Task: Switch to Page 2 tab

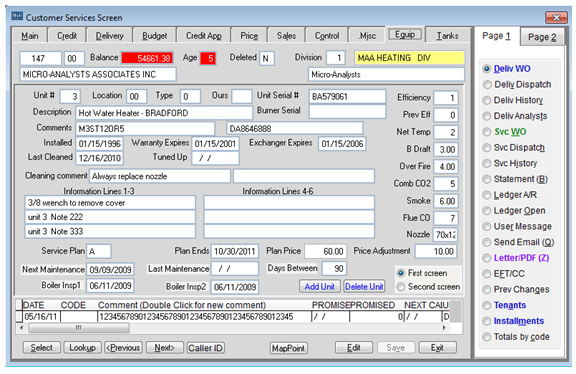Action: pyautogui.click(x=542, y=37)
